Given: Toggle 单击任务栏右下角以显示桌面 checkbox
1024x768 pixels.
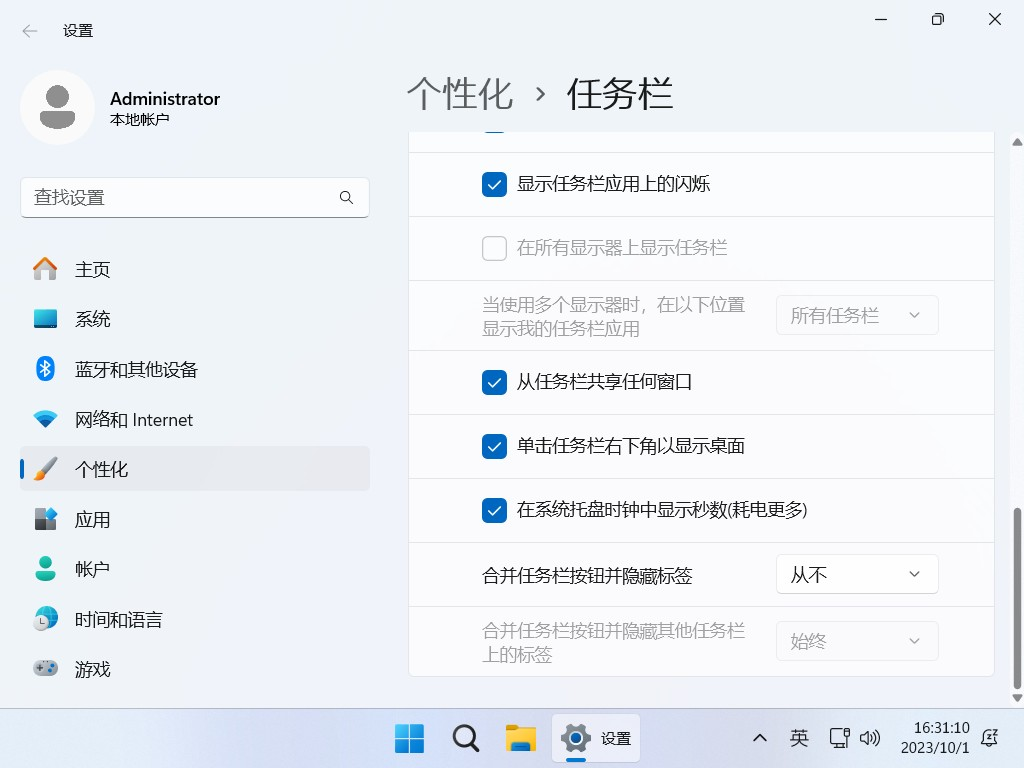Looking at the screenshot, I should (494, 446).
